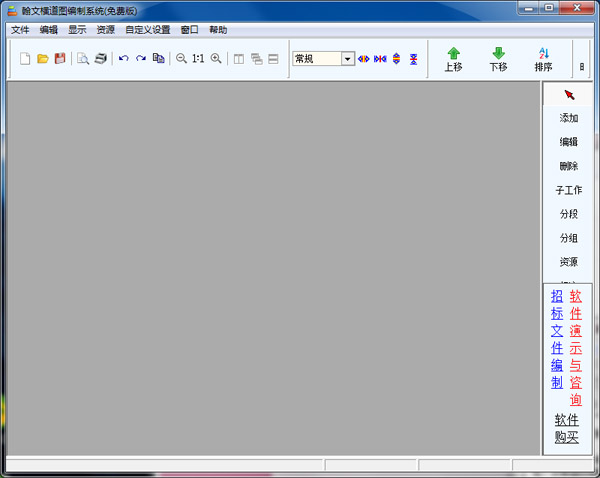Click the Save icon in the toolbar
600x478 pixels.
pos(59,59)
